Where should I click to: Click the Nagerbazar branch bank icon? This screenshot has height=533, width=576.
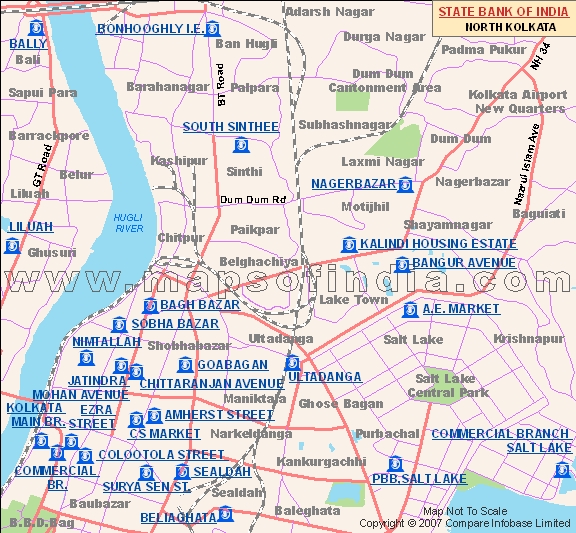(405, 184)
